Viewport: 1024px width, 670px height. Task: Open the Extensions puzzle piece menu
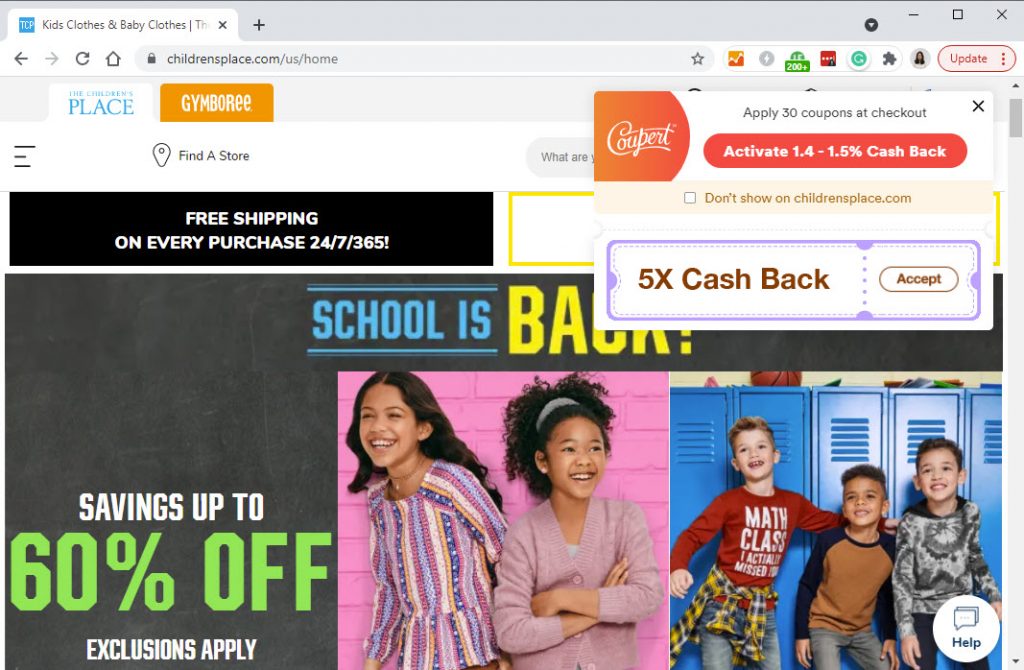[x=889, y=59]
